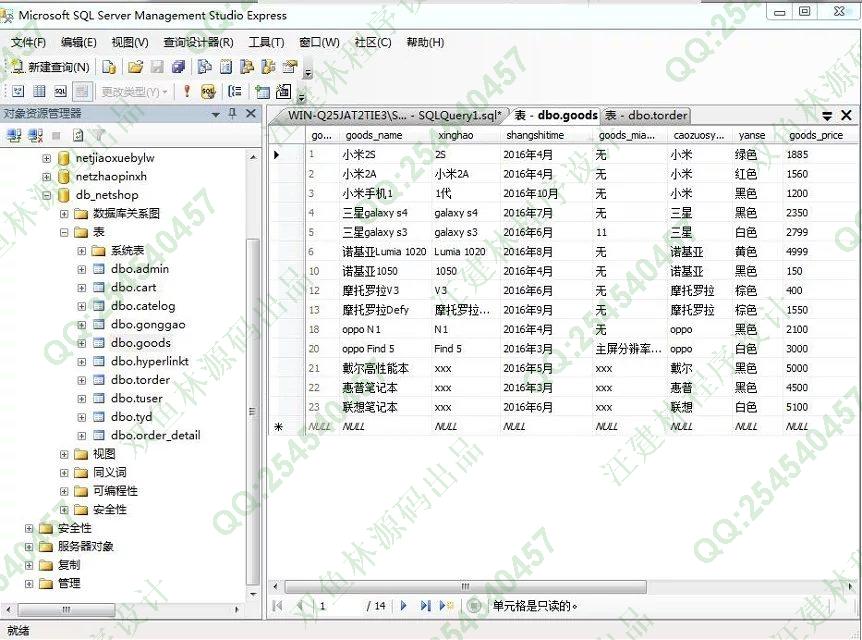
Task: Close the Object Explorer panel
Action: [251, 113]
